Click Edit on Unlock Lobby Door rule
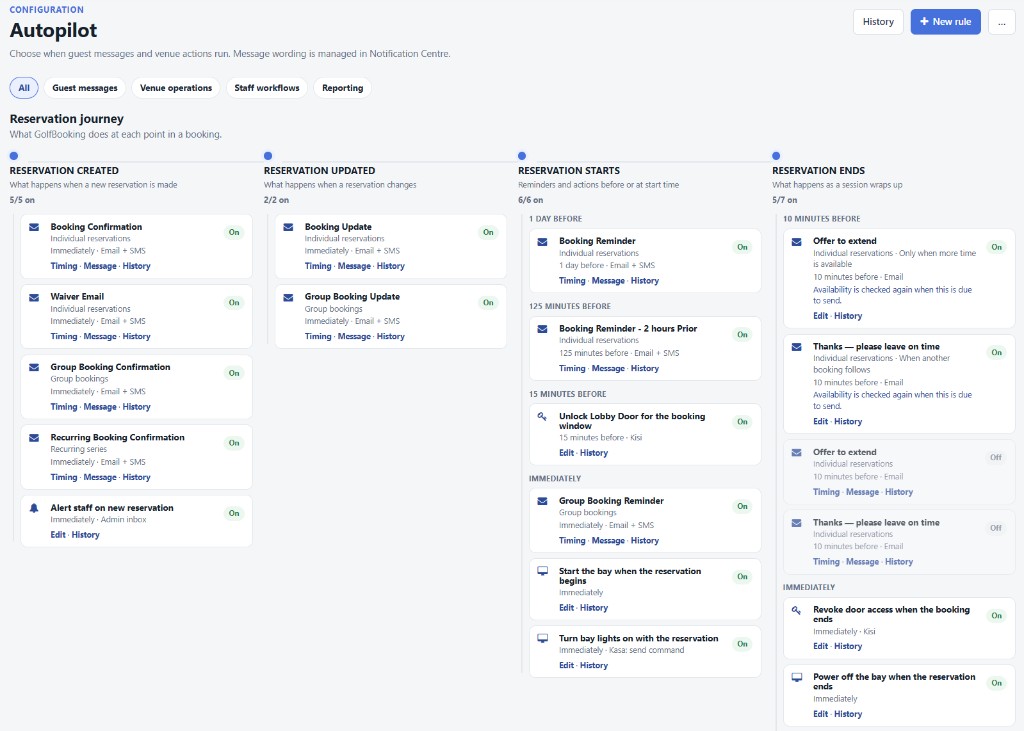Viewport: 1024px width, 731px height. click(x=566, y=453)
